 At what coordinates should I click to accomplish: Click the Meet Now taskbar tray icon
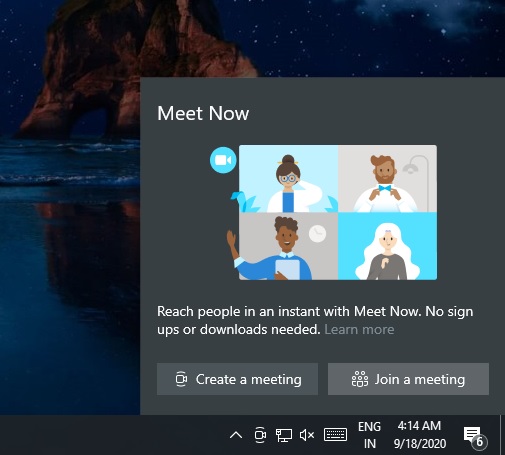pyautogui.click(x=260, y=435)
